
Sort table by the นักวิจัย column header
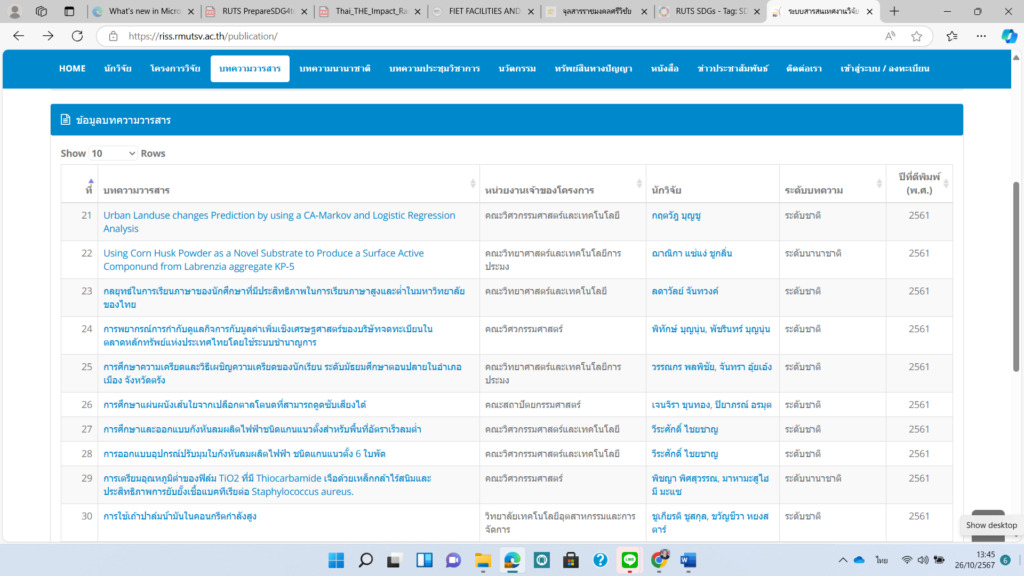tap(710, 190)
